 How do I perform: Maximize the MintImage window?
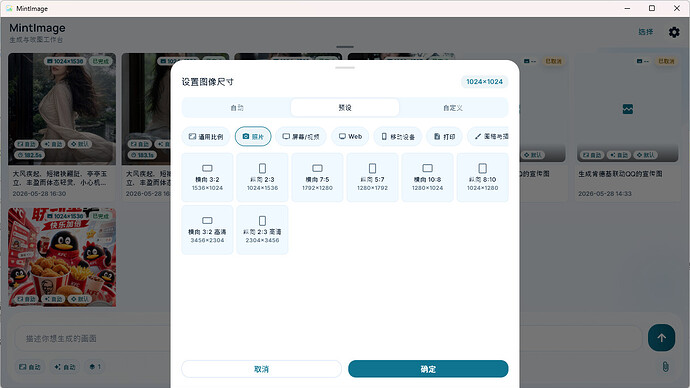pos(652,8)
